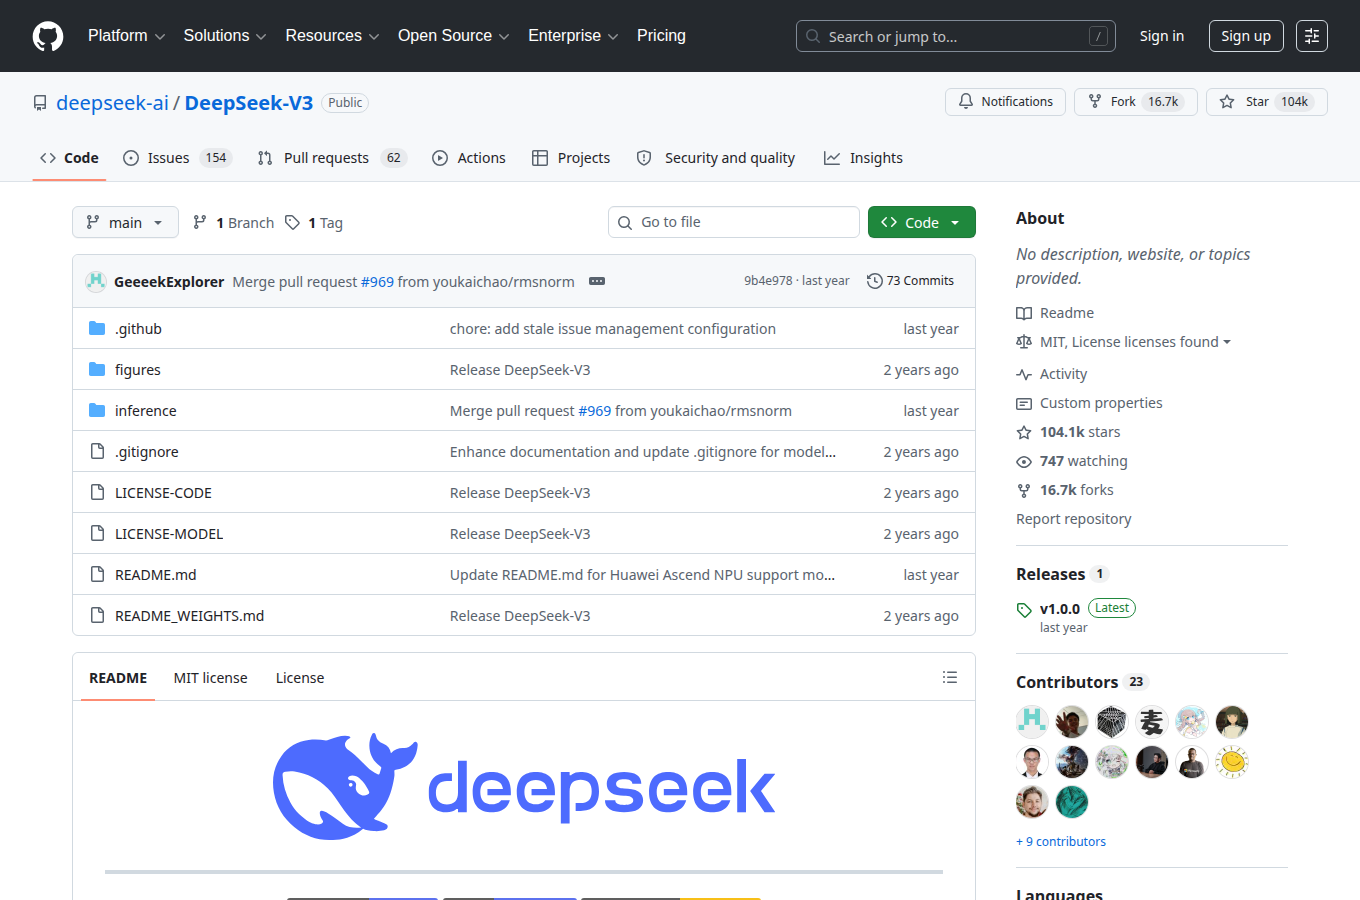
Task: Click the first contributor avatar
Action: point(1032,721)
